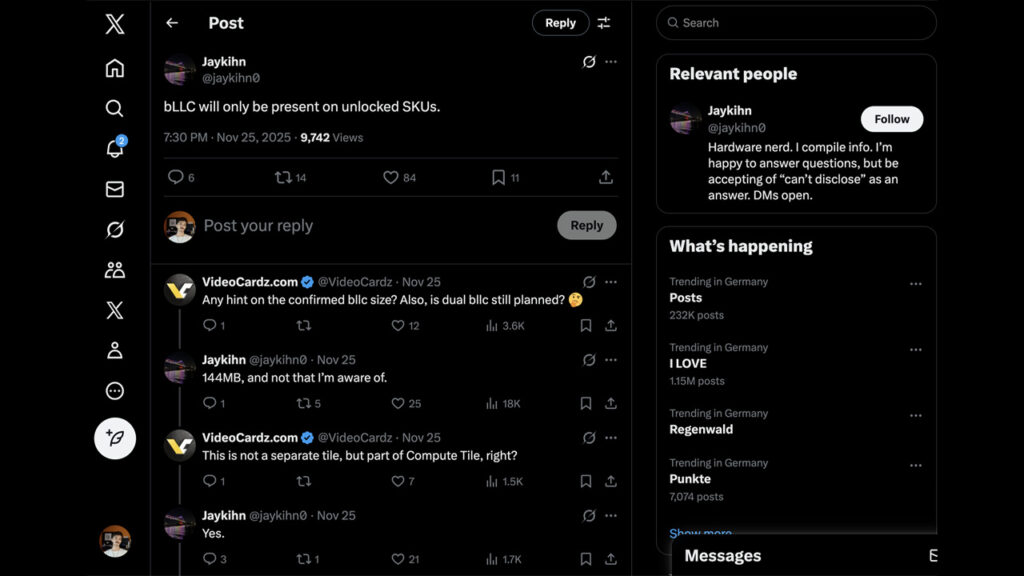This screenshot has width=1024, height=576.
Task: Repost the main post with 14 reposts
Action: (x=283, y=177)
